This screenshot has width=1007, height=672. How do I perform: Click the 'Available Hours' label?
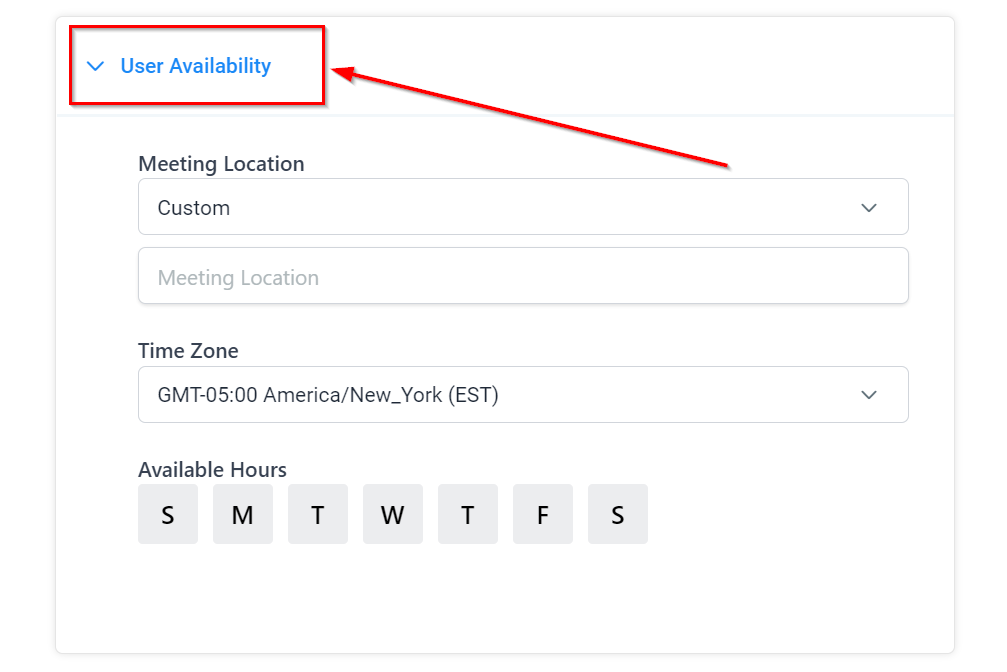212,470
